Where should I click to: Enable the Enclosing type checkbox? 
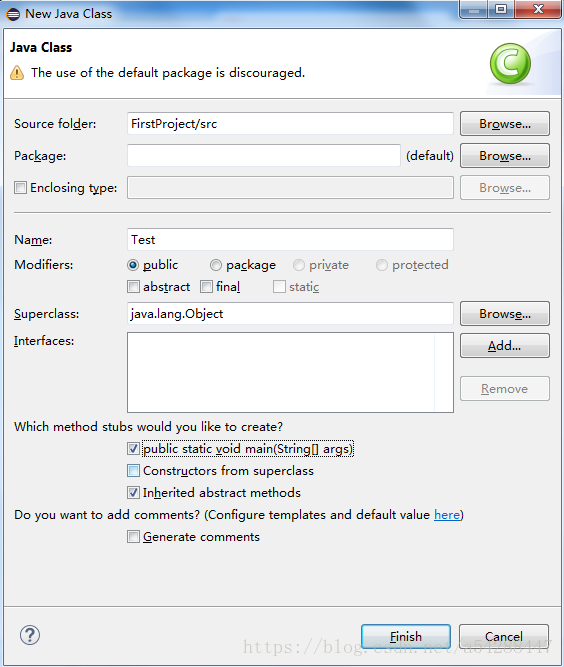pos(20,188)
